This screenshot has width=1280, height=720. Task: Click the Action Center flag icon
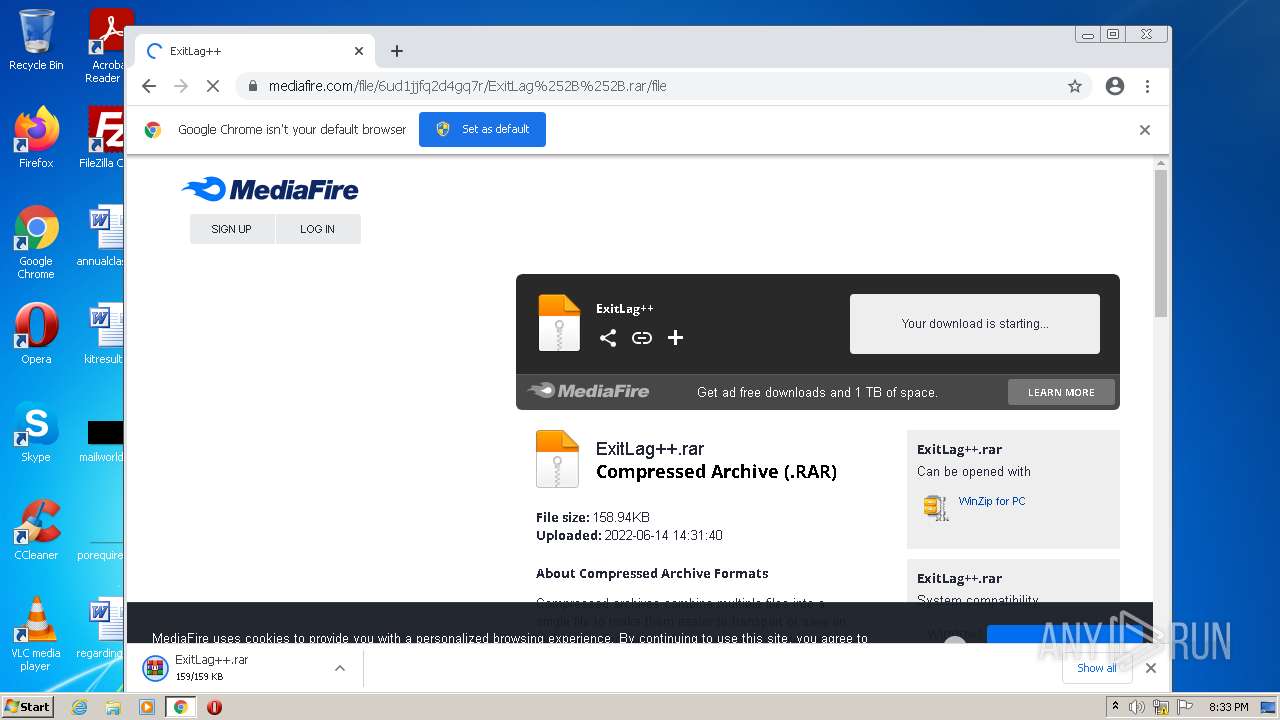click(1185, 707)
